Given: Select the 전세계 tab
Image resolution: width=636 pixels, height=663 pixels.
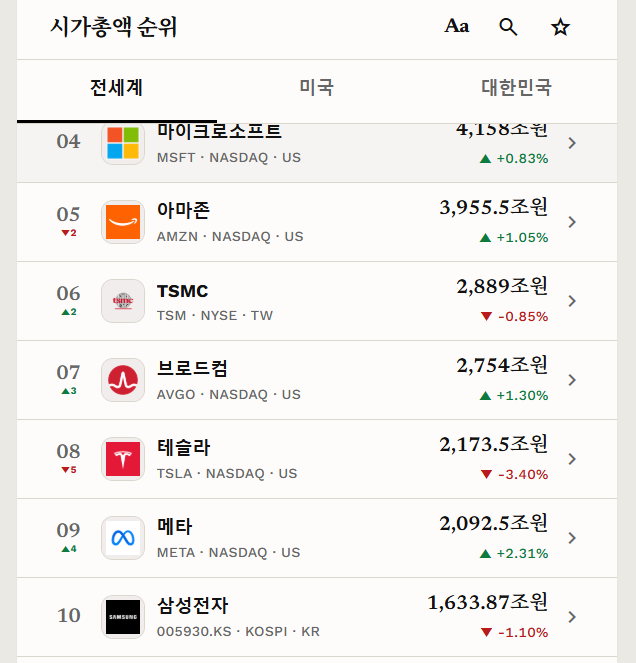Looking at the screenshot, I should [117, 88].
